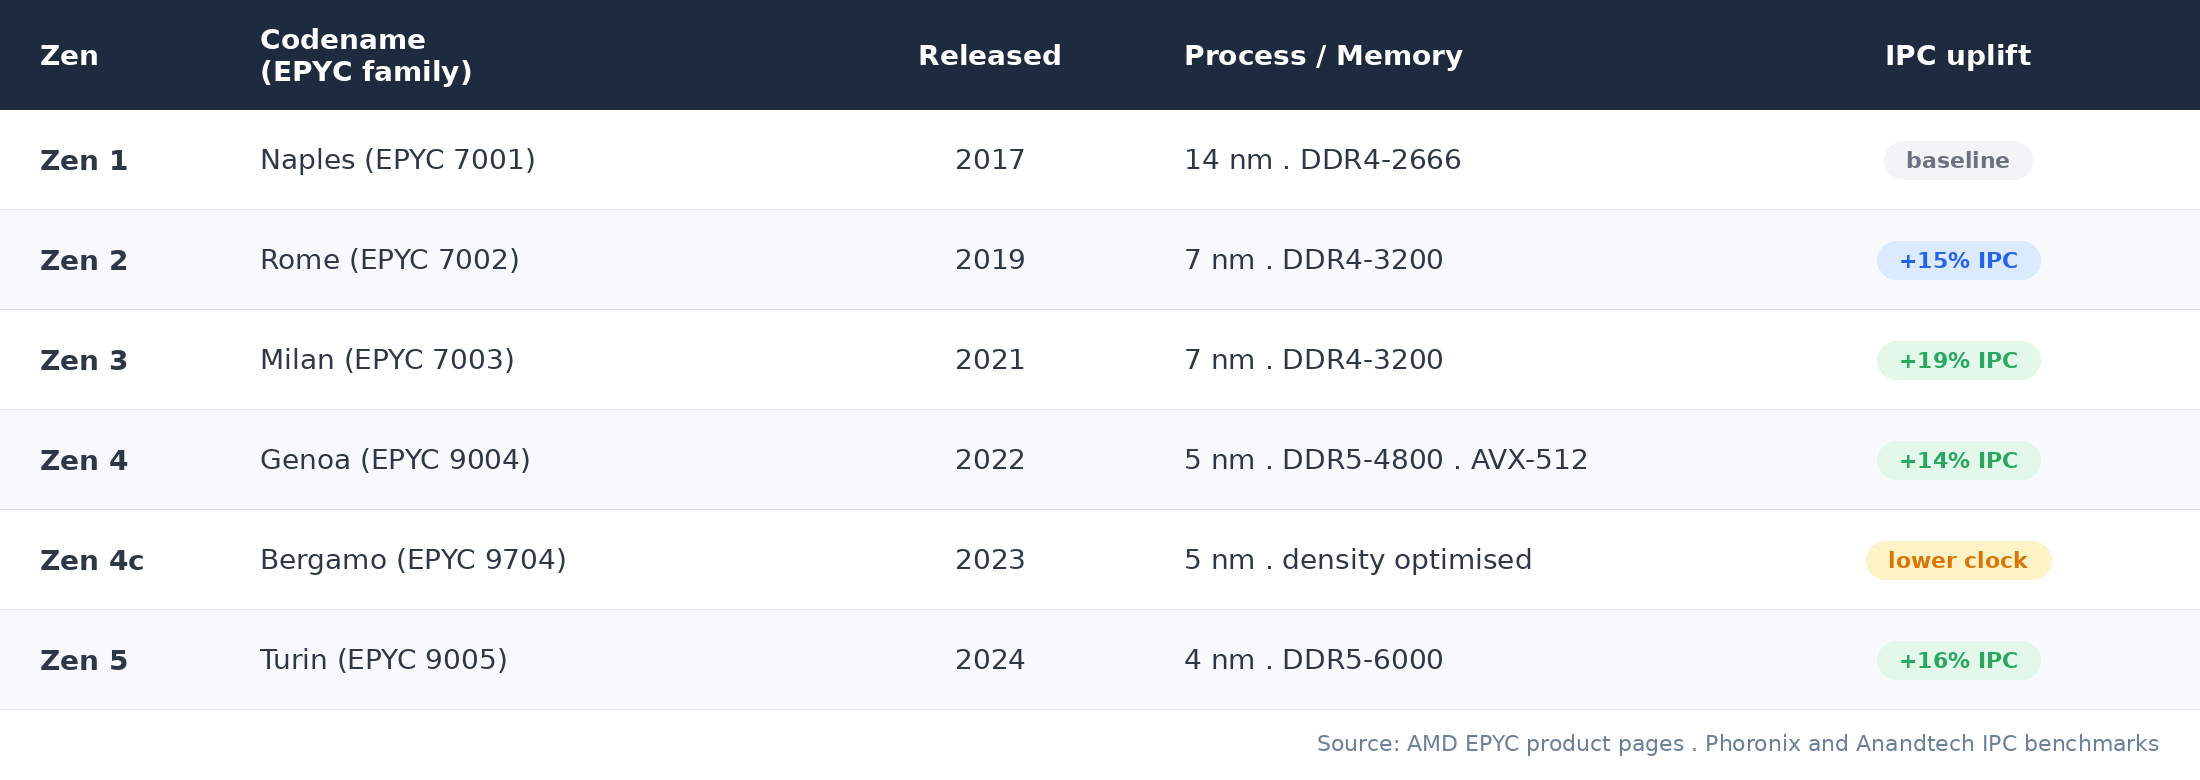2200x780 pixels.
Task: Click the 'Codename (EPYC family)' column header
Action: point(366,56)
